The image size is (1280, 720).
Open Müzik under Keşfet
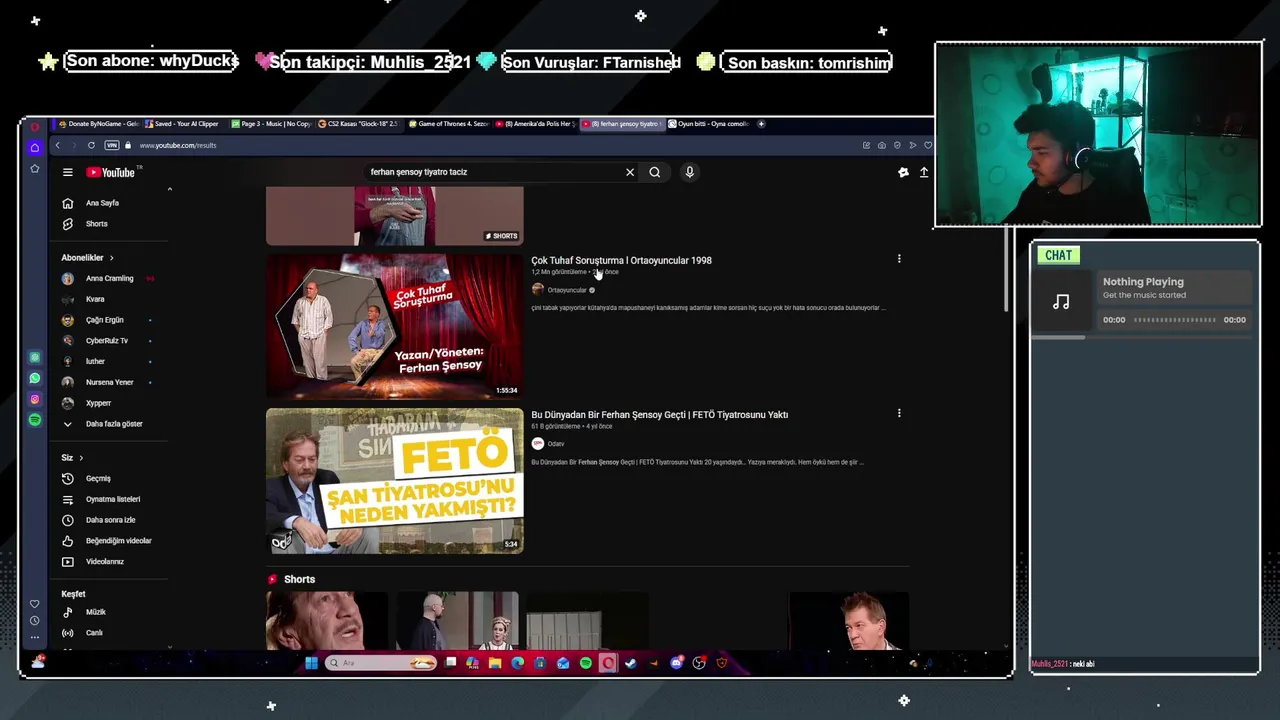point(95,612)
